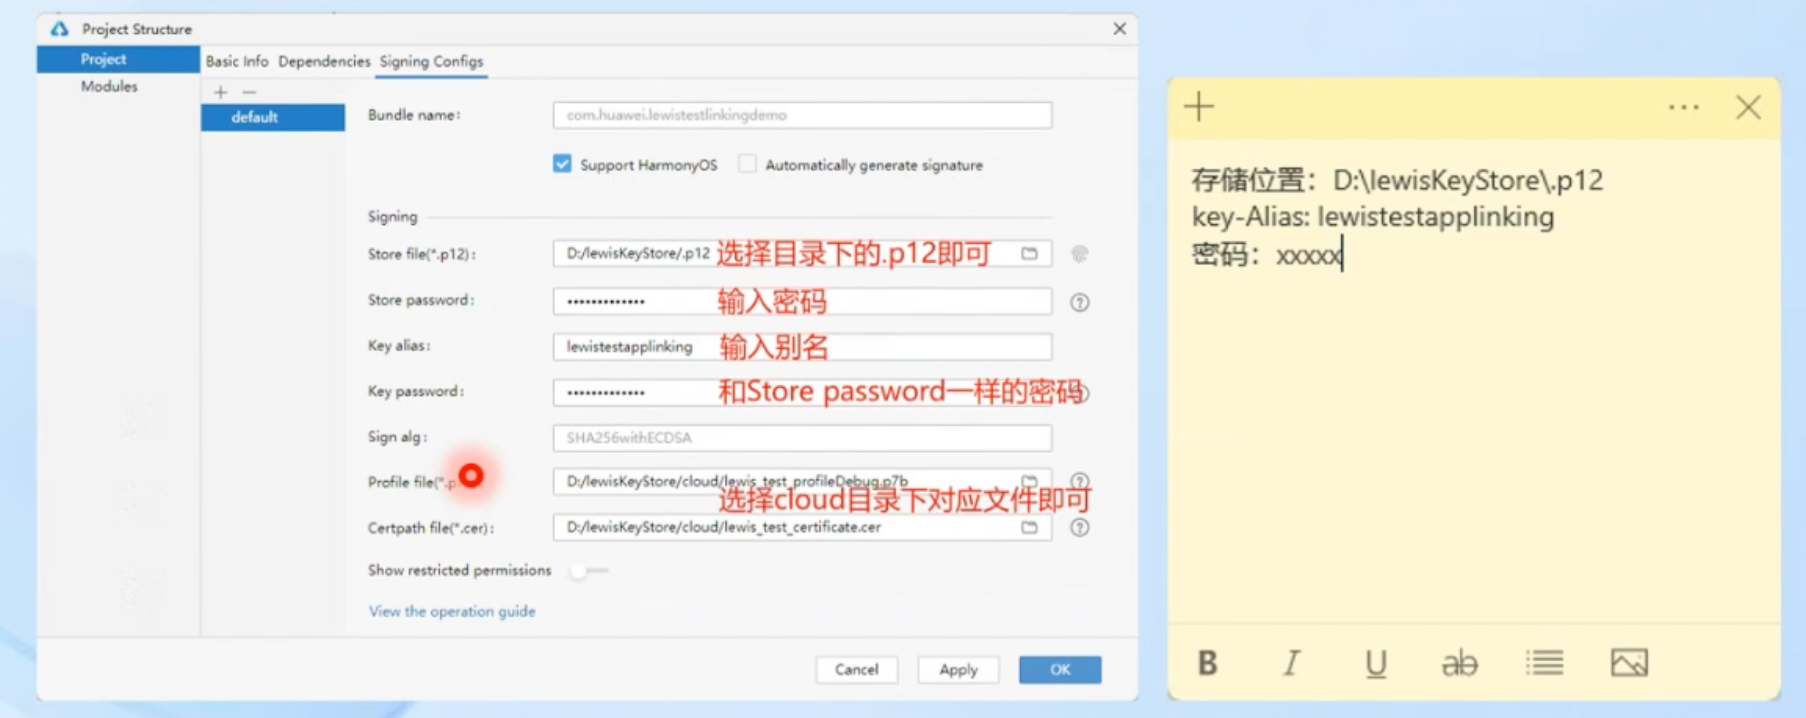The width and height of the screenshot is (1806, 718).
Task: Open help icon next to Store password
Action: point(1080,302)
